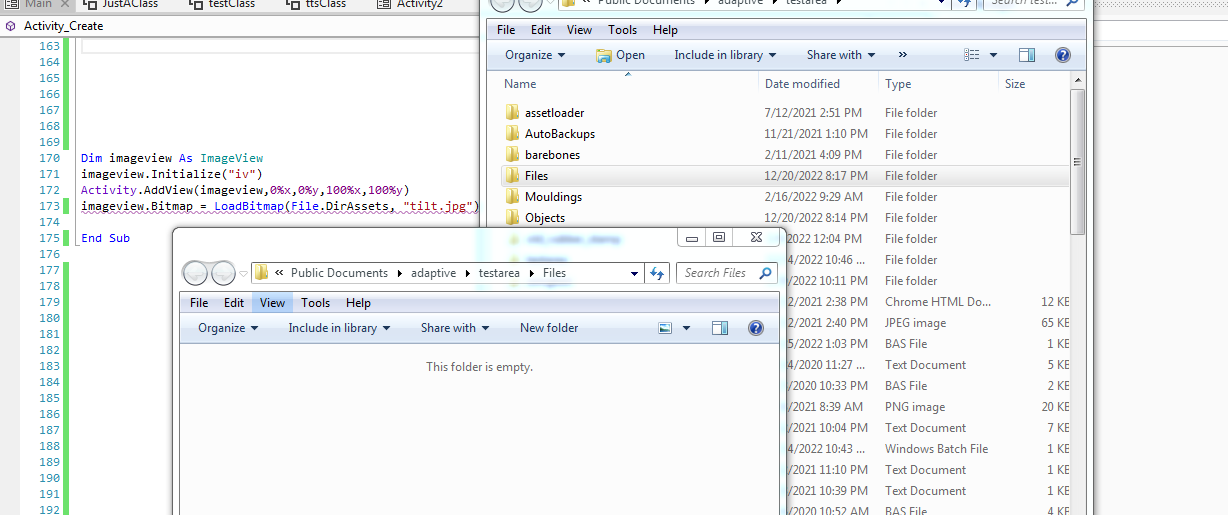Open the Share with dropdown in the testarea window
This screenshot has width=1228, height=515.
click(x=841, y=55)
